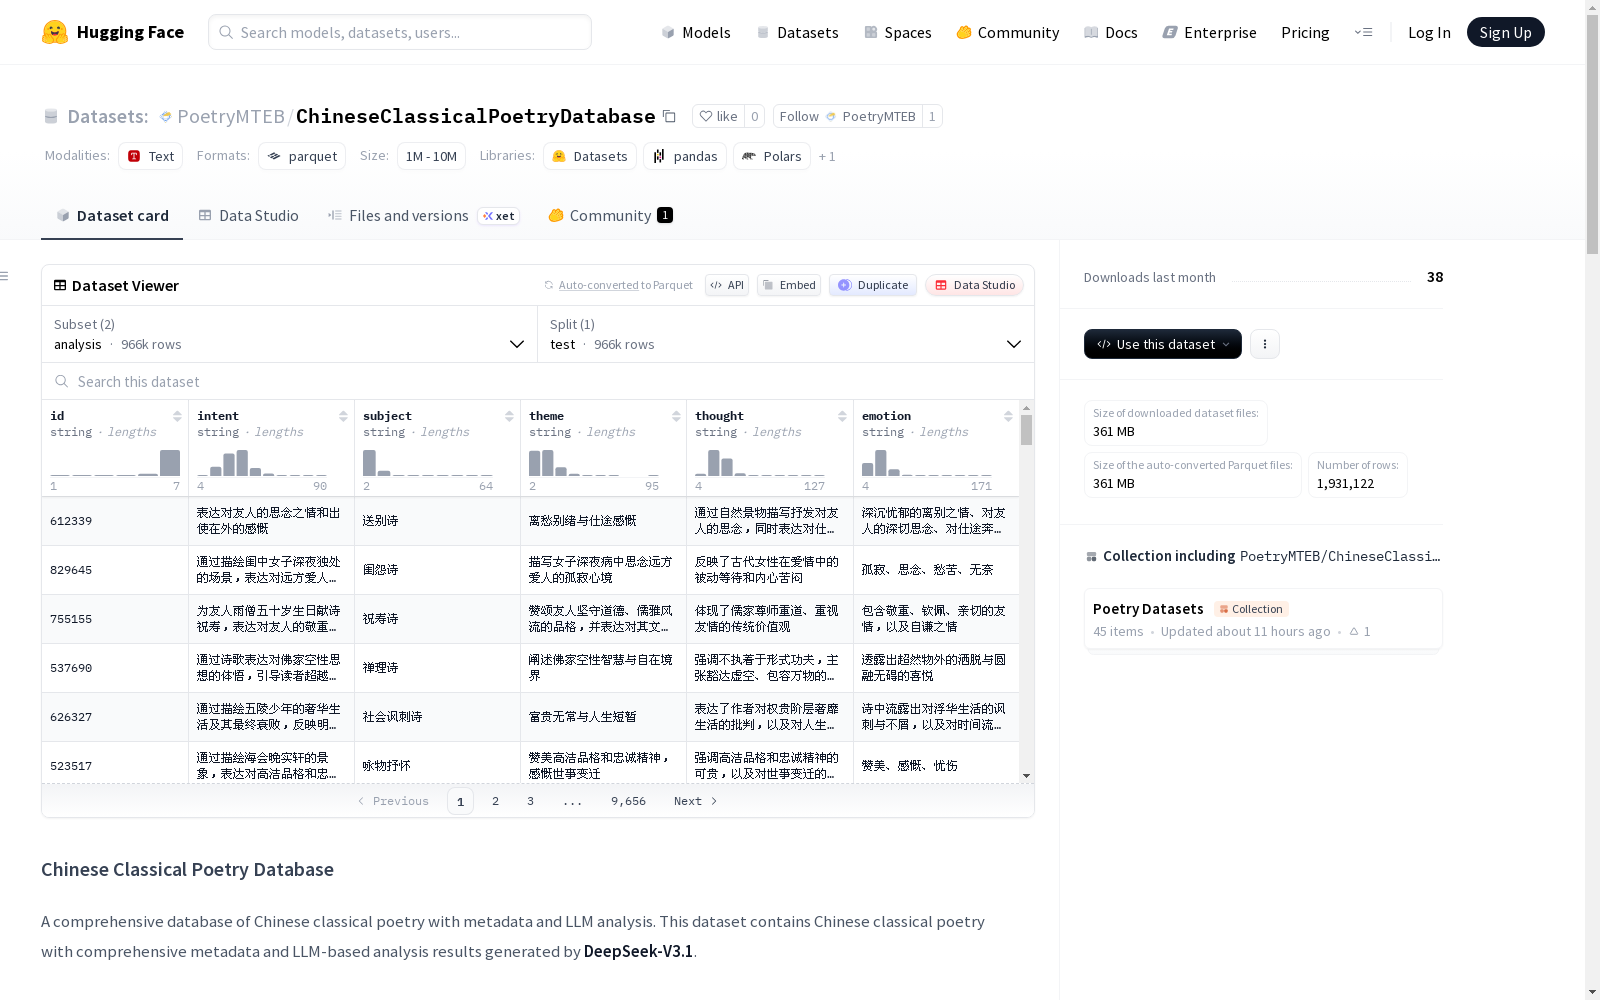Click the PoetryMTEB organization avatar icon
Screen dimensions: 1600x1000
coord(166,117)
